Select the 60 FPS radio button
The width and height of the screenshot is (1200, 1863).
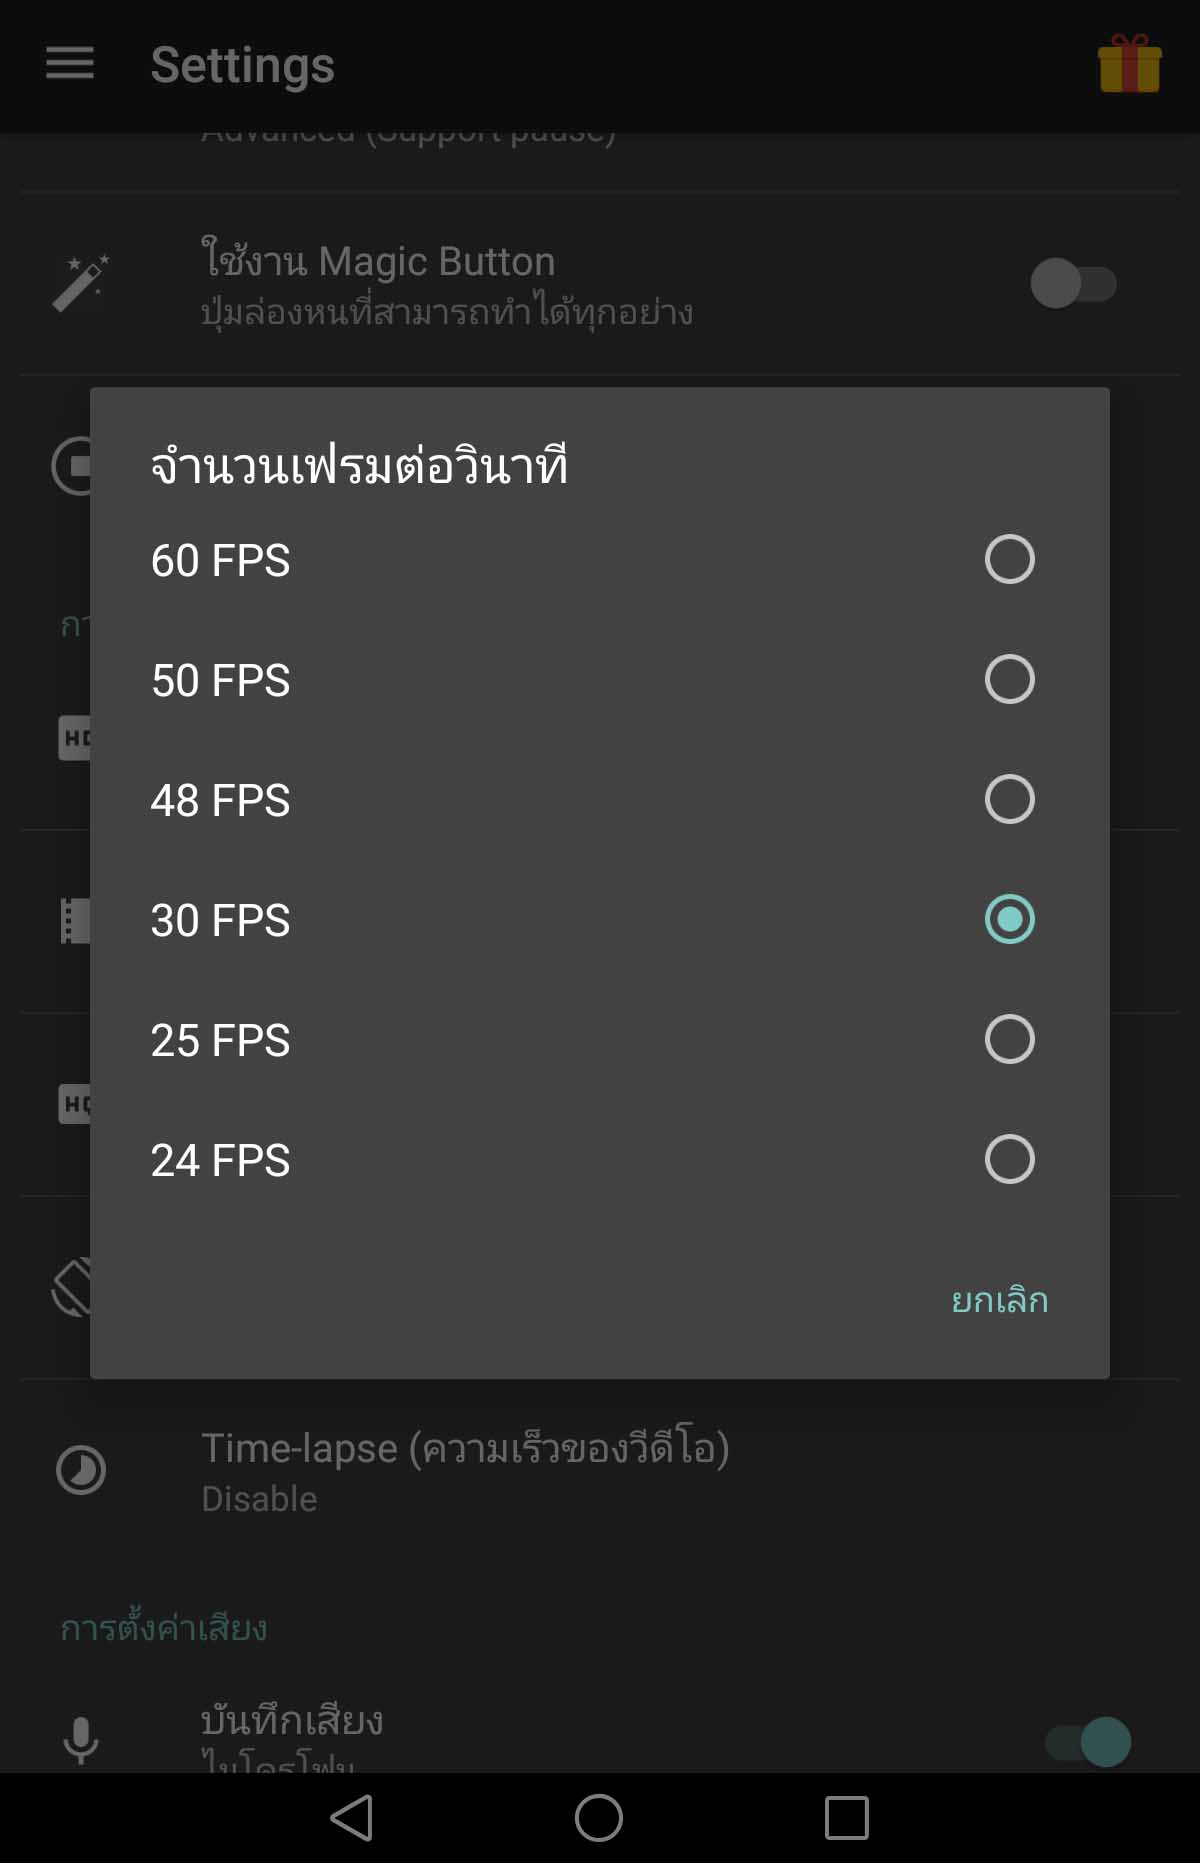click(x=1009, y=559)
